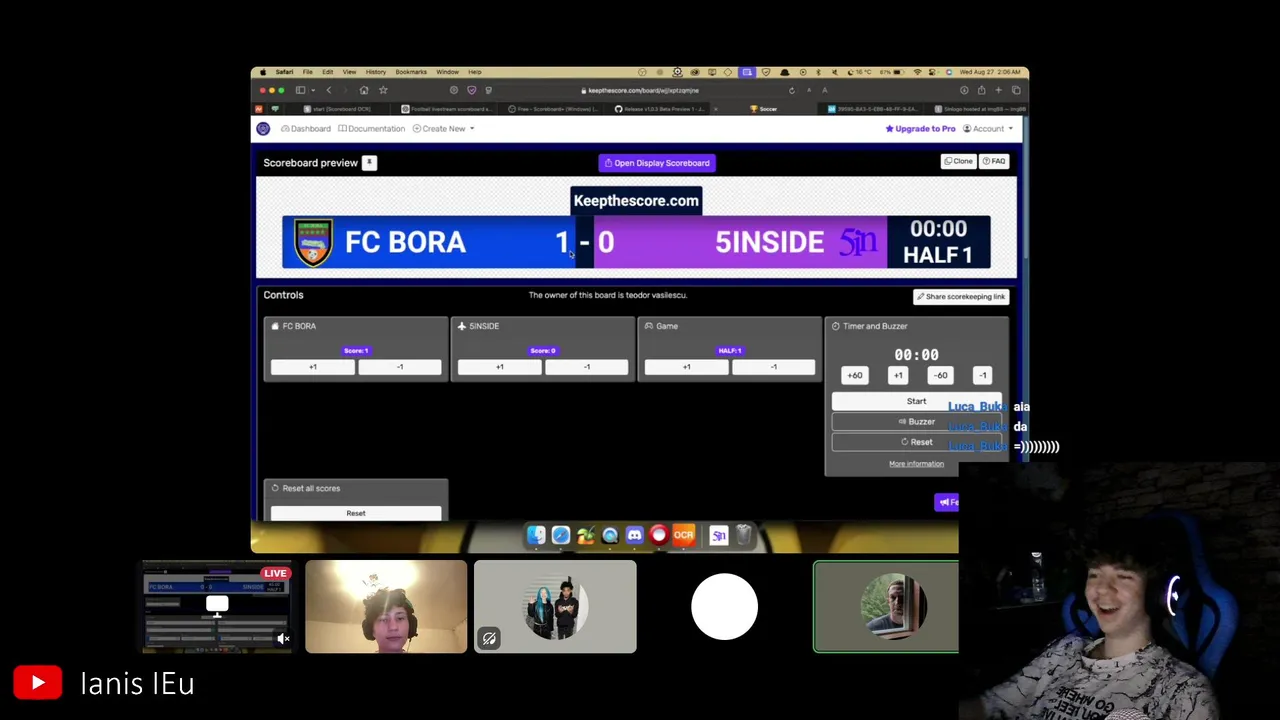Open the Documentation page
The height and width of the screenshot is (720, 1280).
pyautogui.click(x=372, y=128)
